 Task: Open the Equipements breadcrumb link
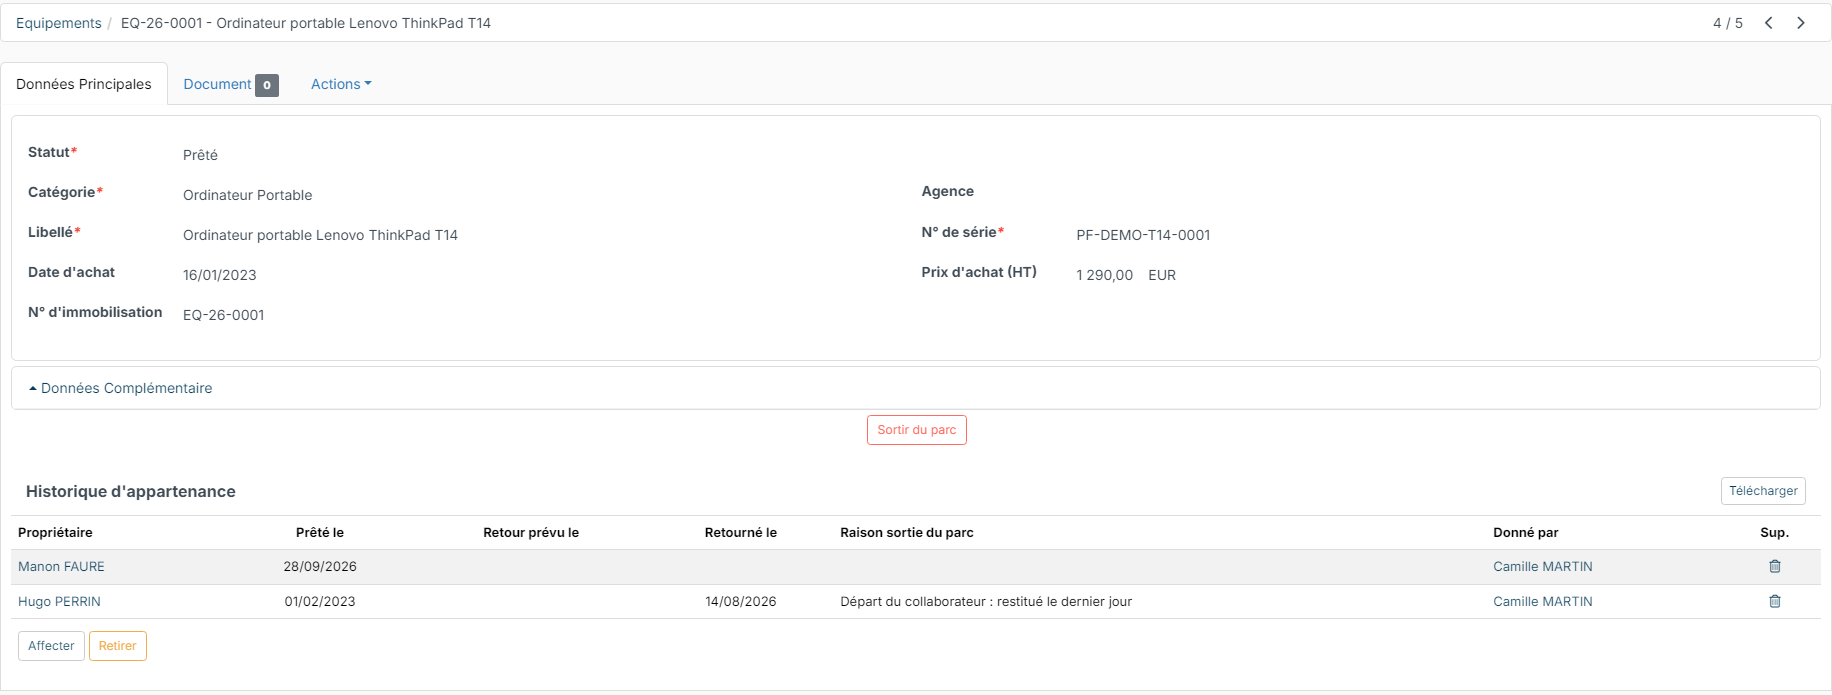click(x=58, y=23)
